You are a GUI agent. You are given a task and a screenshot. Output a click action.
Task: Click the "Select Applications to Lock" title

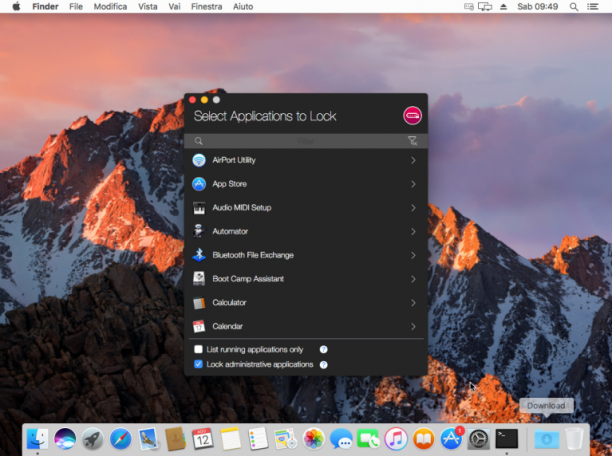[265, 116]
